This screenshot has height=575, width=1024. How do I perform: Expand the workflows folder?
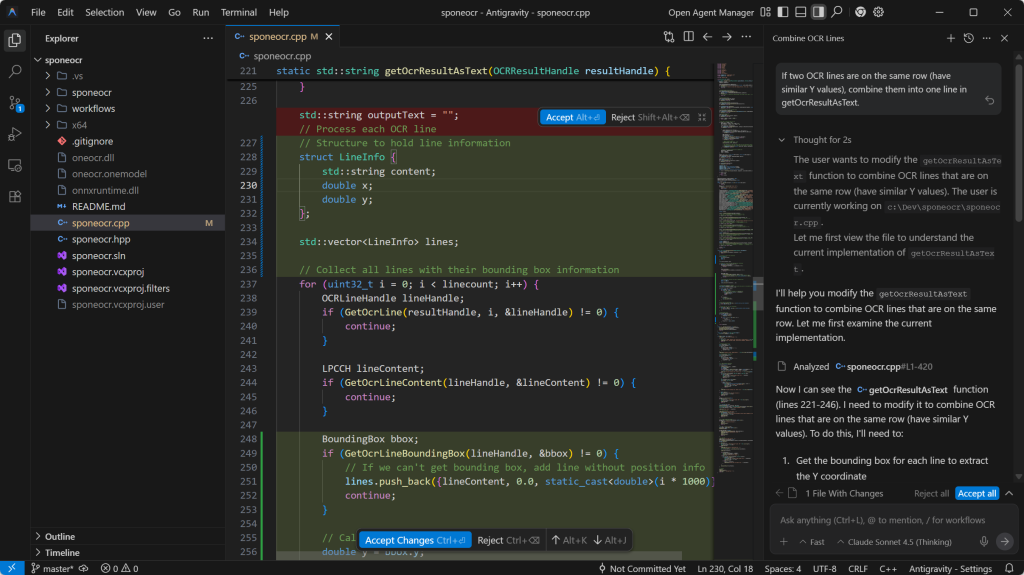click(x=92, y=108)
